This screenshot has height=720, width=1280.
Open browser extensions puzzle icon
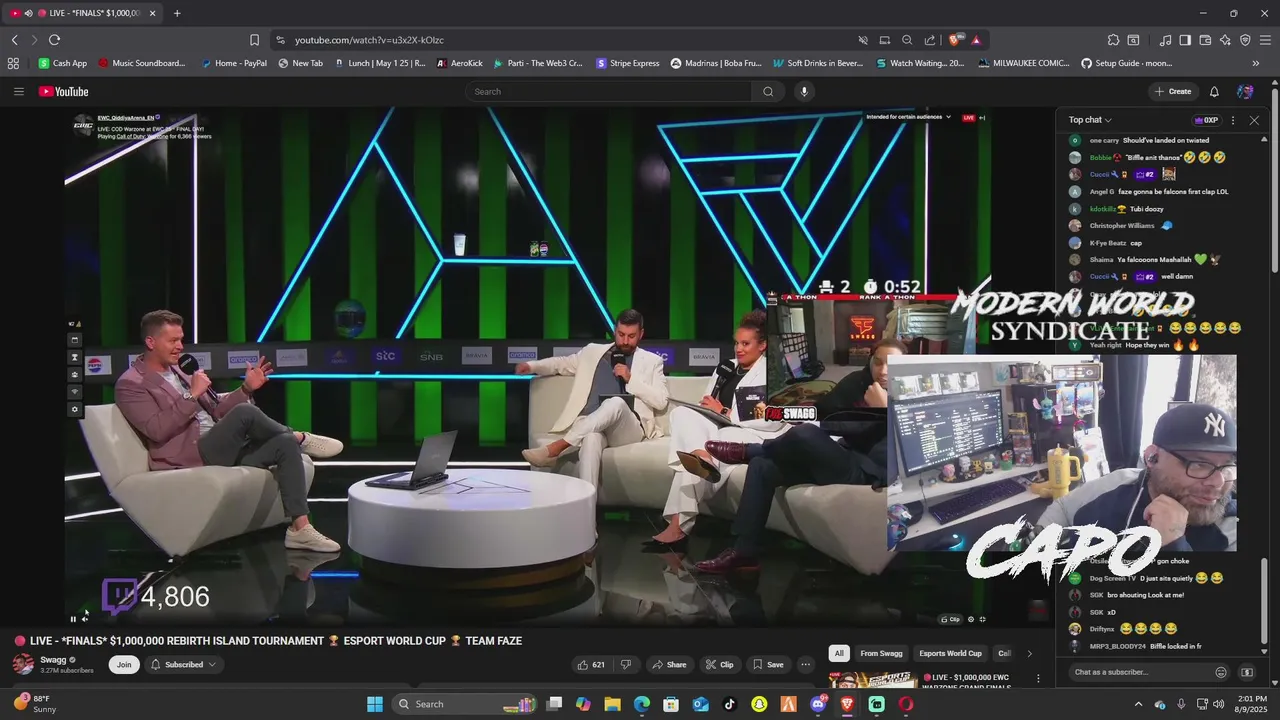(1113, 40)
